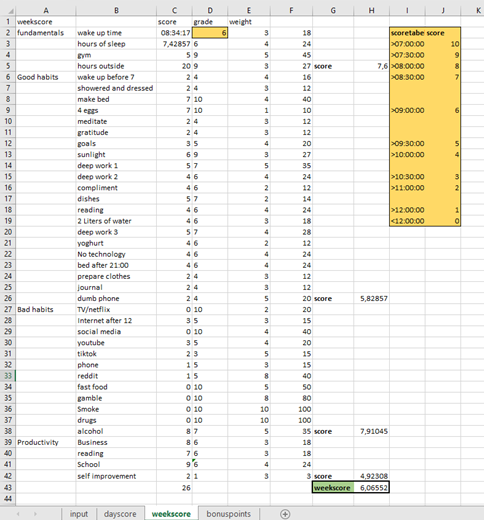Select column D header
The image size is (484, 520).
click(x=210, y=11)
